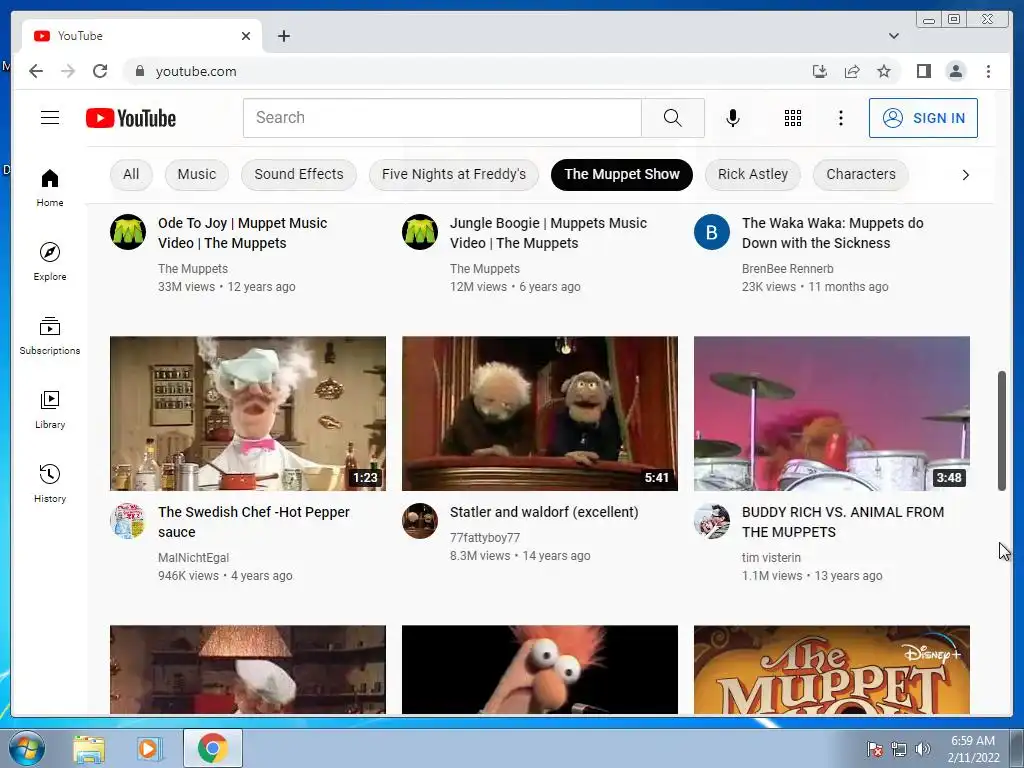Bookmark this page with the star
This screenshot has width=1024, height=768.
pos(884,71)
